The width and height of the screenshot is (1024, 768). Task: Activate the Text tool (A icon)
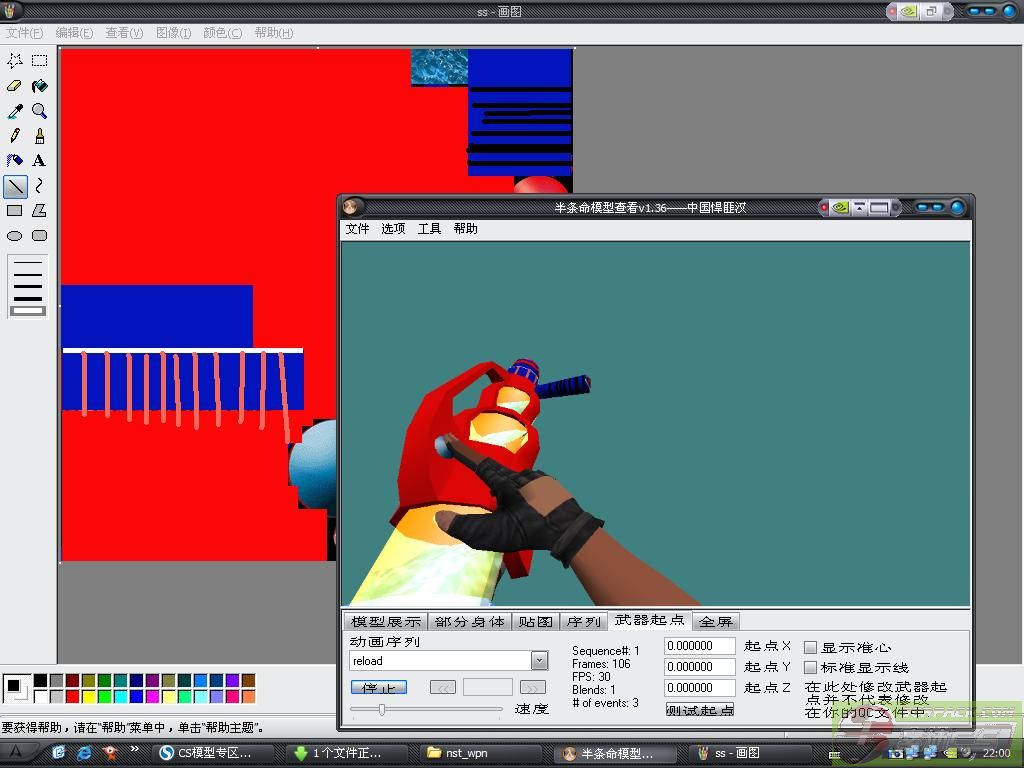click(x=39, y=160)
